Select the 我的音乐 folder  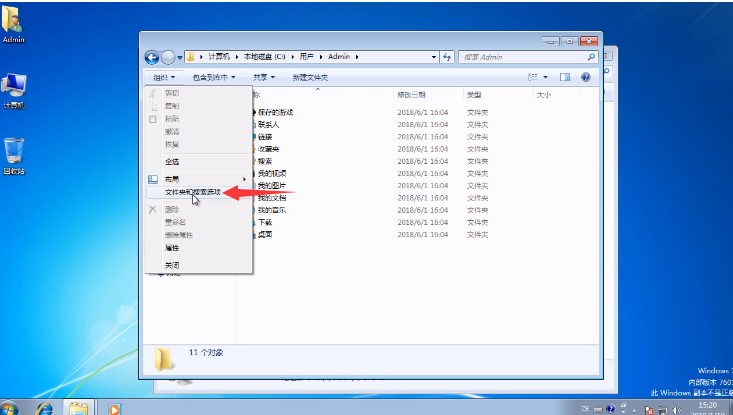[272, 210]
